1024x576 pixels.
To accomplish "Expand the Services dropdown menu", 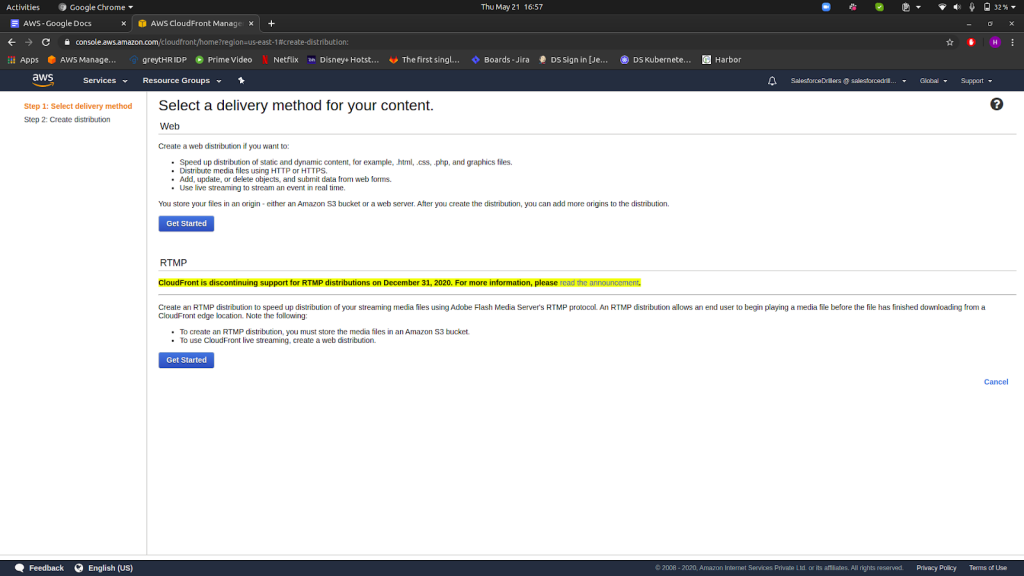I will (x=104, y=80).
